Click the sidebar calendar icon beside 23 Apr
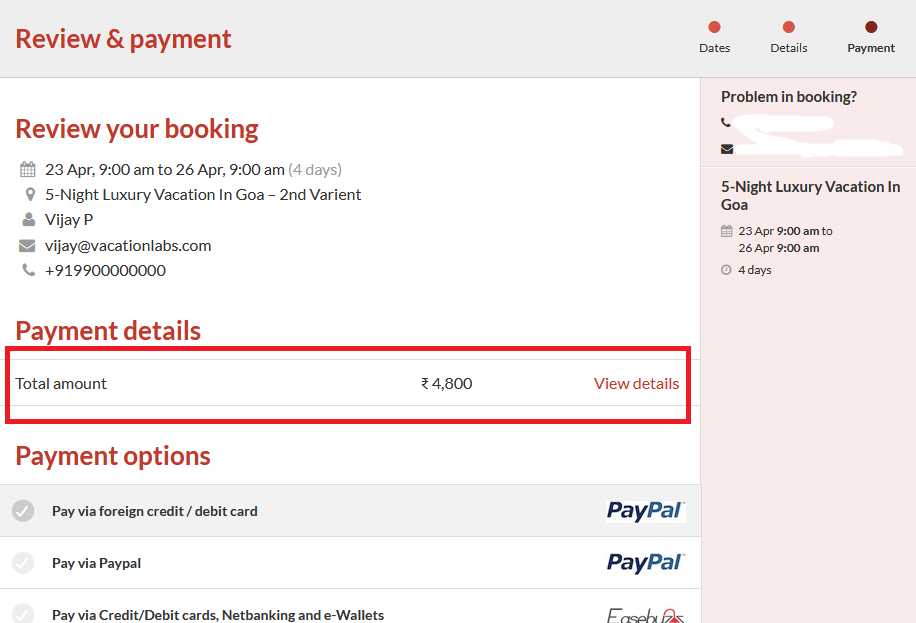Image resolution: width=916 pixels, height=623 pixels. (726, 231)
